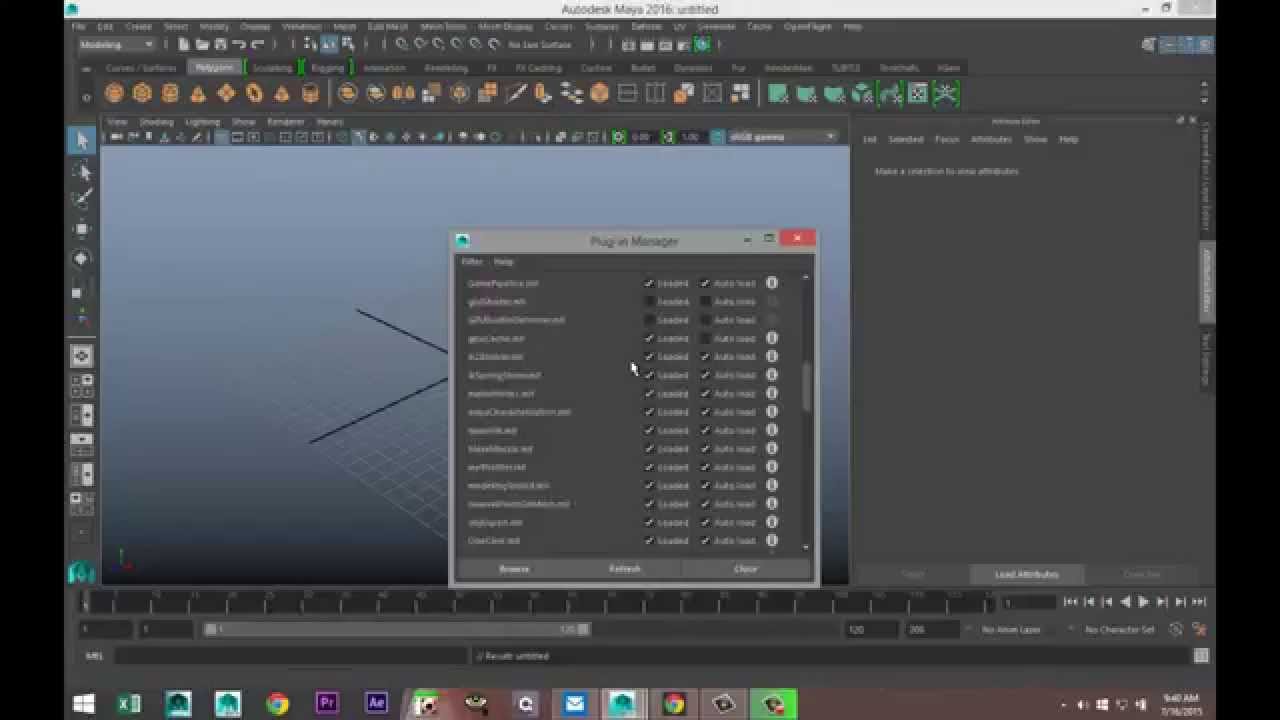Switch to the Rigging shelf tab
Viewport: 1280px width, 720px height.
pyautogui.click(x=327, y=68)
